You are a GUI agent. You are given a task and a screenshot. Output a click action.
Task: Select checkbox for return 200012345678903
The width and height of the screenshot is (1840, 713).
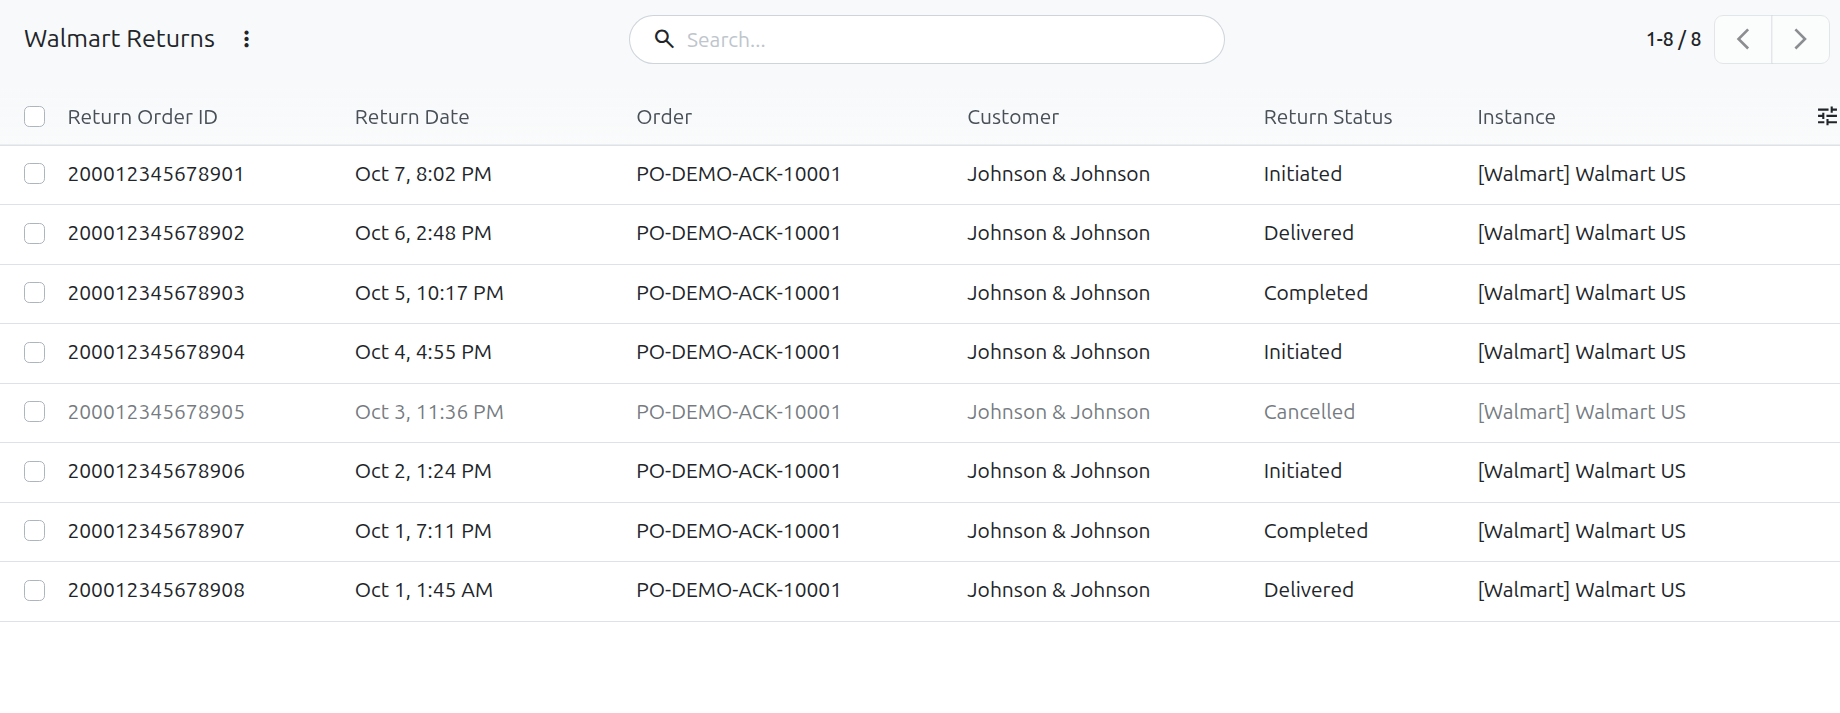(35, 293)
